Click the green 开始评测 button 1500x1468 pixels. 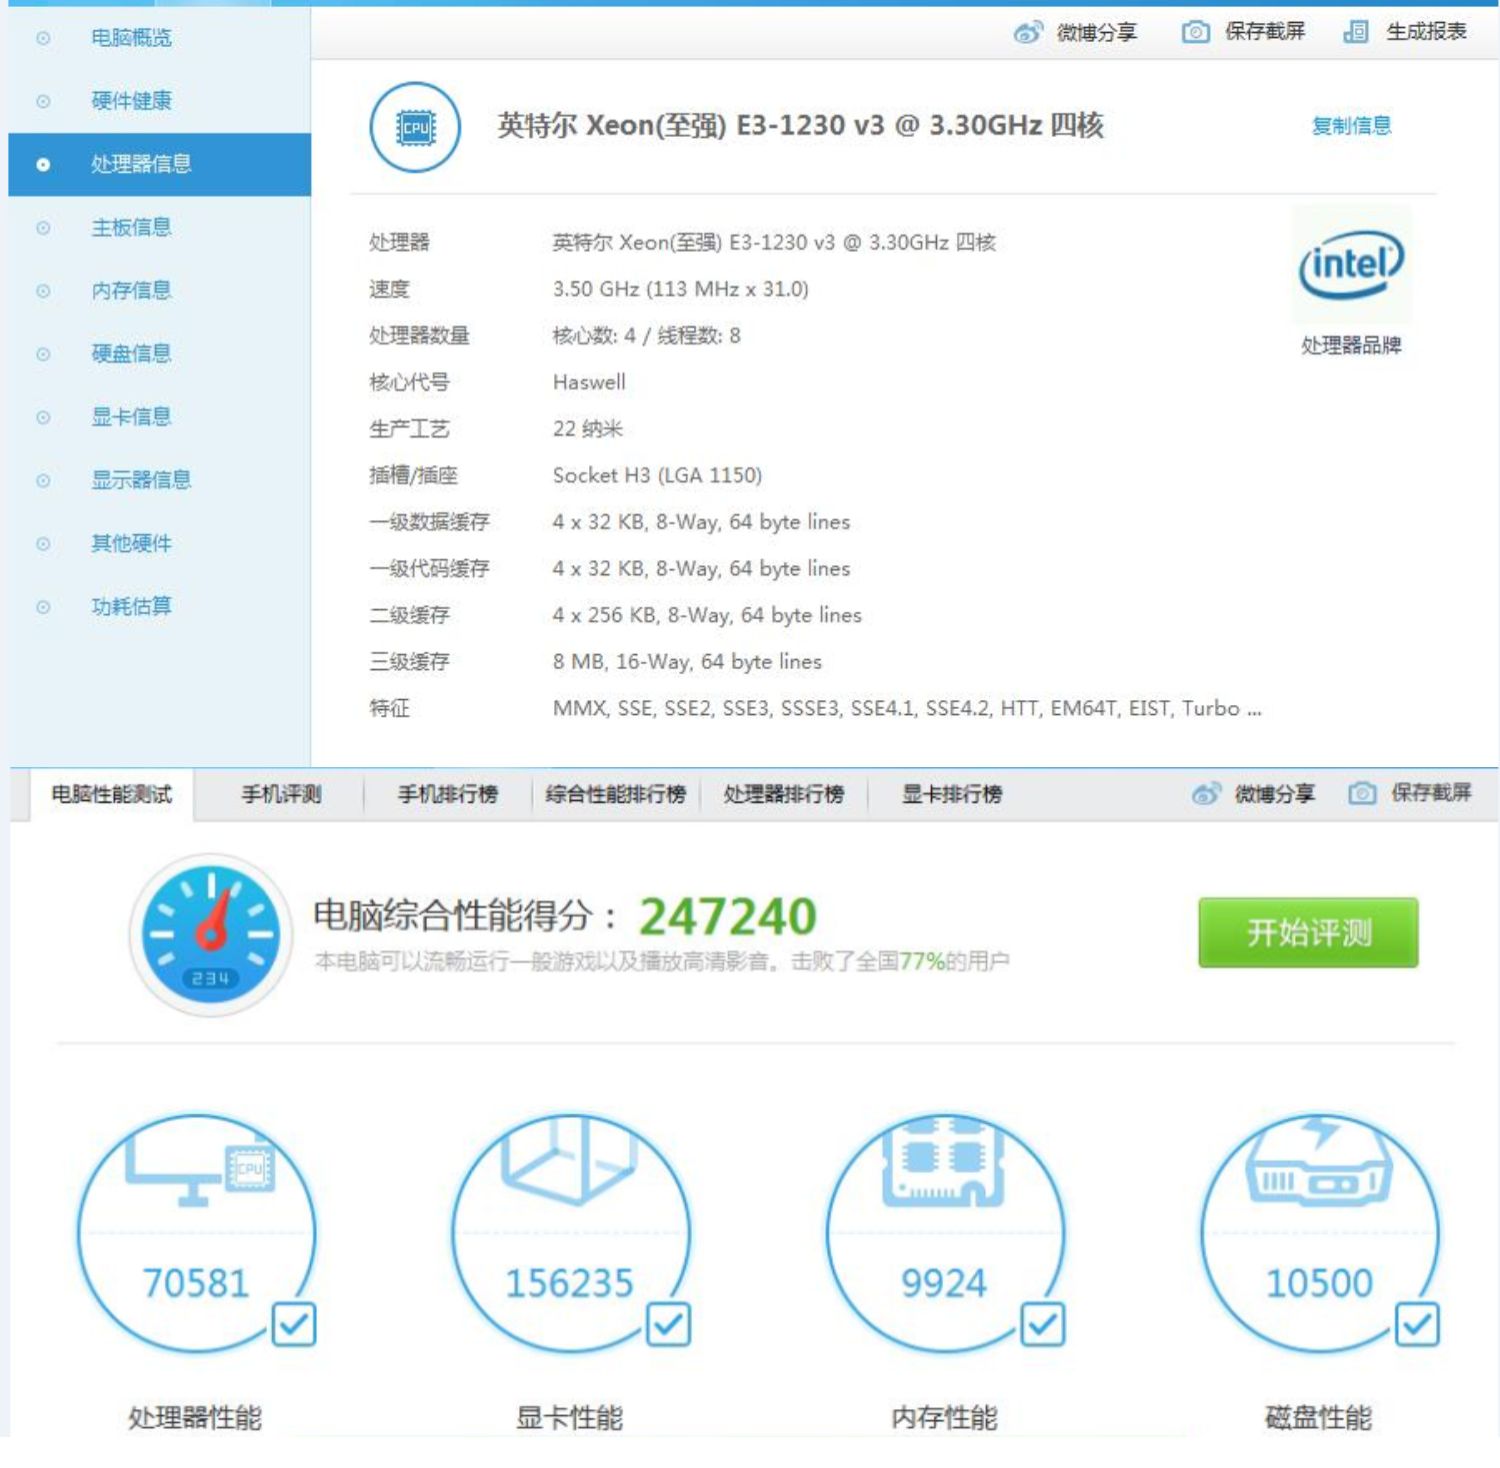coord(1309,933)
